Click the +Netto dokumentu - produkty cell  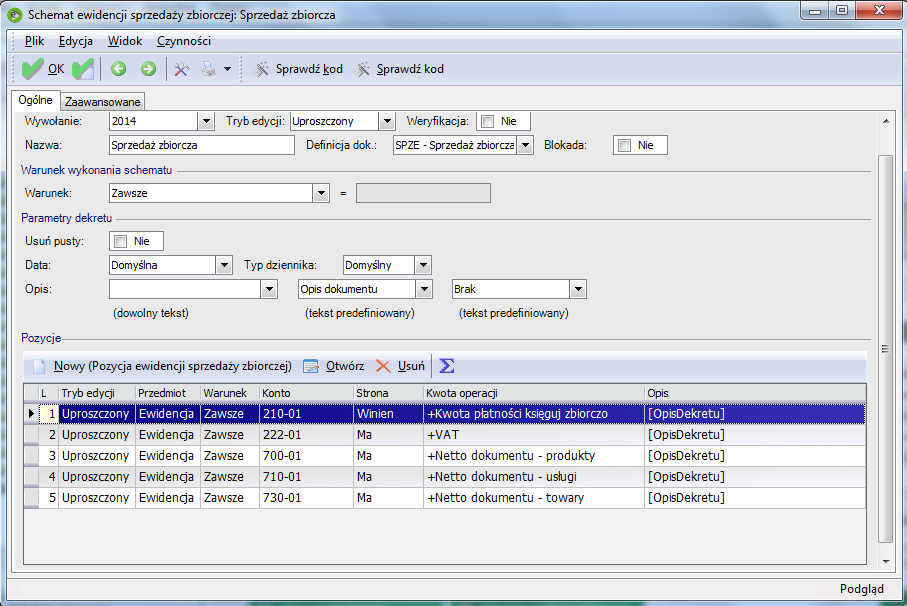[534, 456]
